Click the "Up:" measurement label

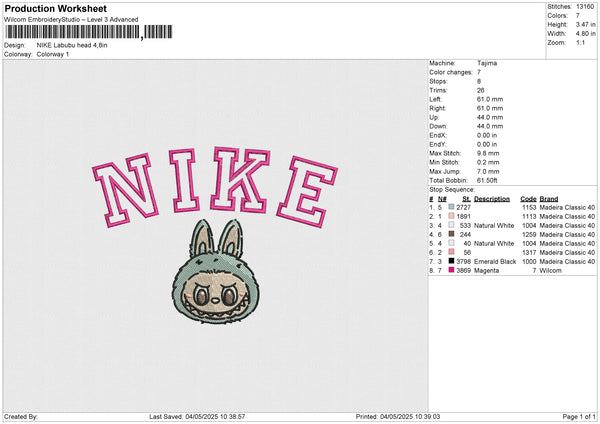tap(434, 117)
